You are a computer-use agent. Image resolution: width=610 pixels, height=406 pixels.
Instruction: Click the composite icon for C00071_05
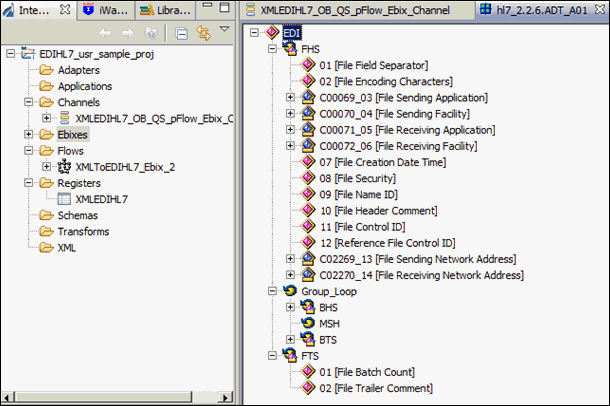coord(308,129)
